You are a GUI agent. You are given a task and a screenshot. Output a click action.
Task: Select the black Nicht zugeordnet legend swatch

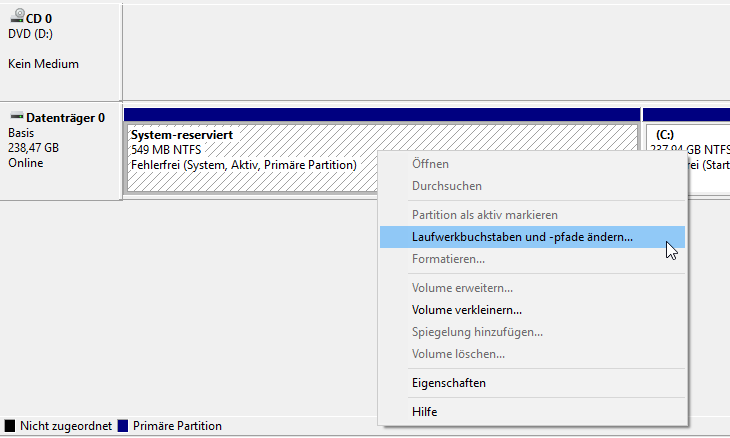[x=10, y=426]
